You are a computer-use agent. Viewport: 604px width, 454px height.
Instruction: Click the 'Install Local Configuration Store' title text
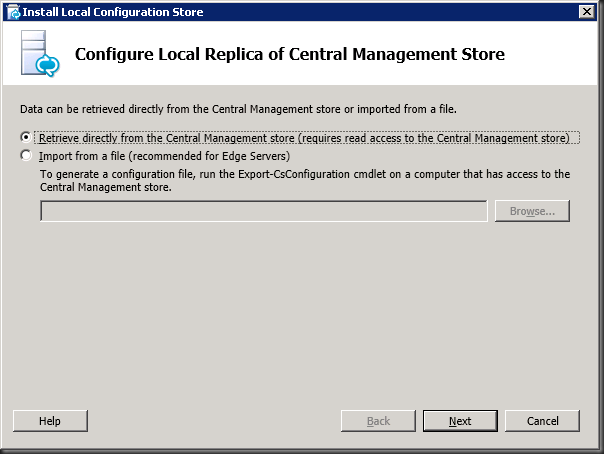pos(113,12)
